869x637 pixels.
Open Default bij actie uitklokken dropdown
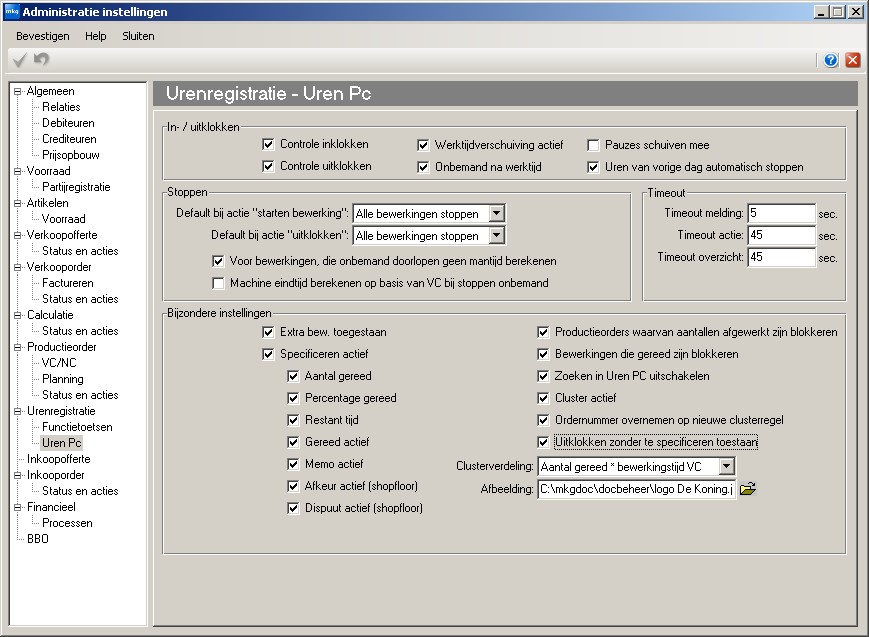tap(497, 236)
